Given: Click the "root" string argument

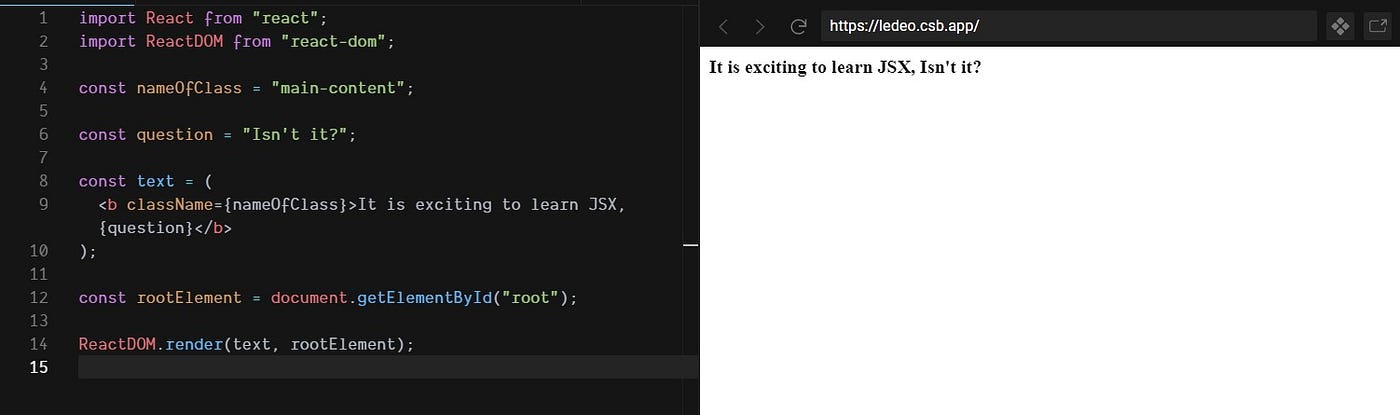Looking at the screenshot, I should 530,297.
